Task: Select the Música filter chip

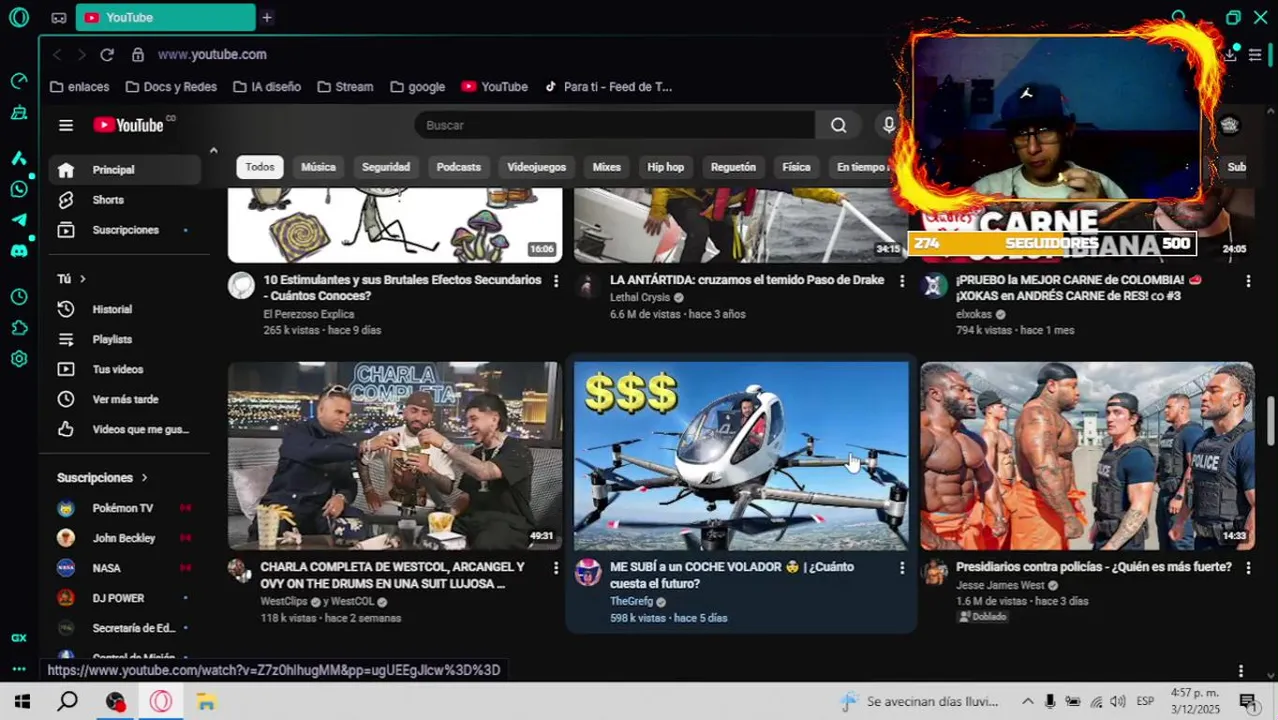Action: (318, 167)
